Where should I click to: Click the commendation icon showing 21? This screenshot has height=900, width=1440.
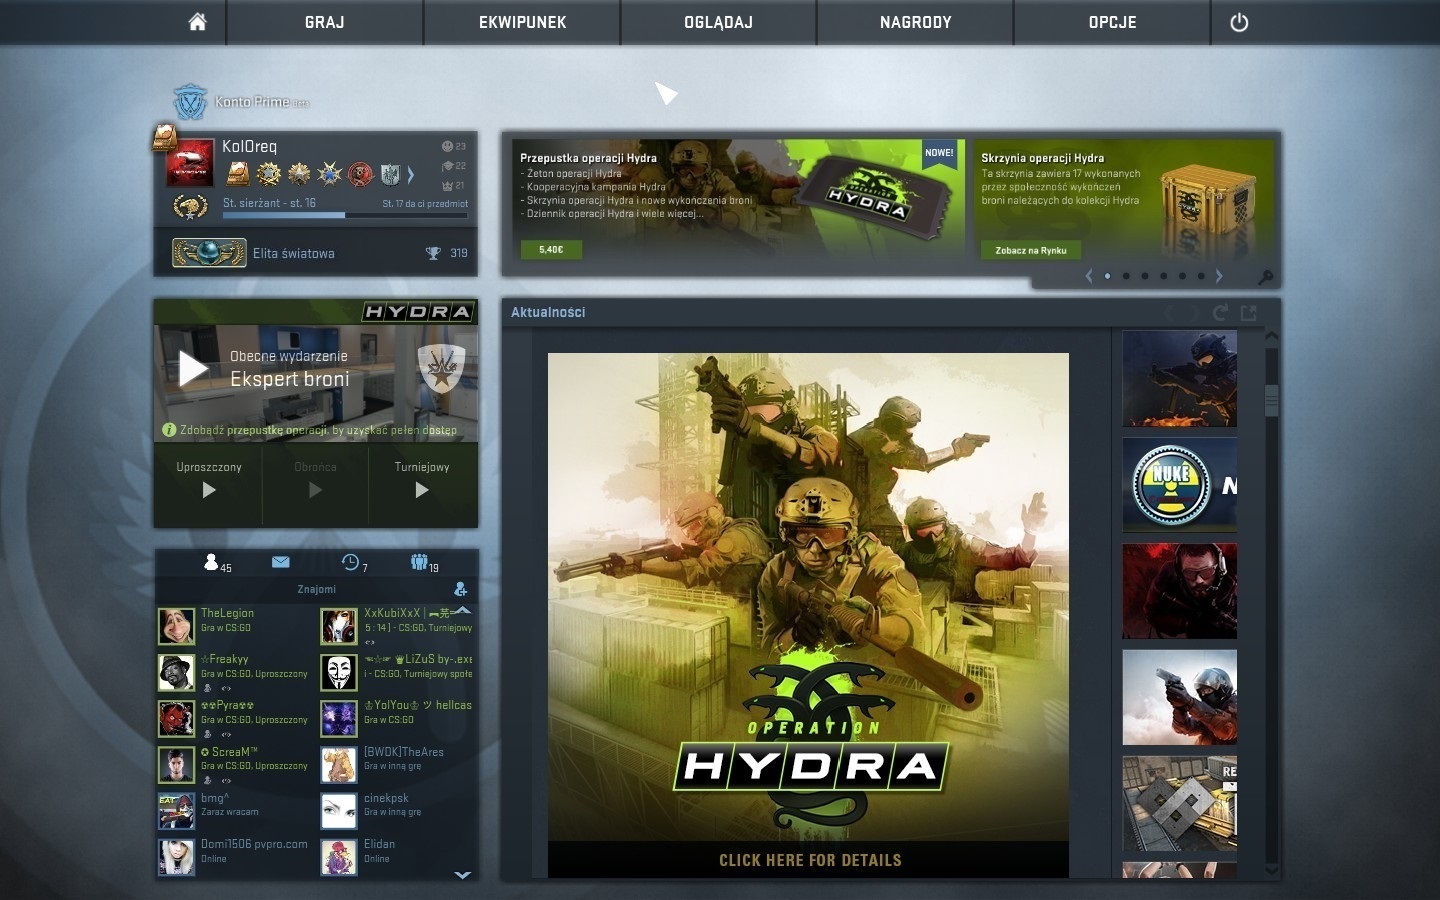point(447,185)
